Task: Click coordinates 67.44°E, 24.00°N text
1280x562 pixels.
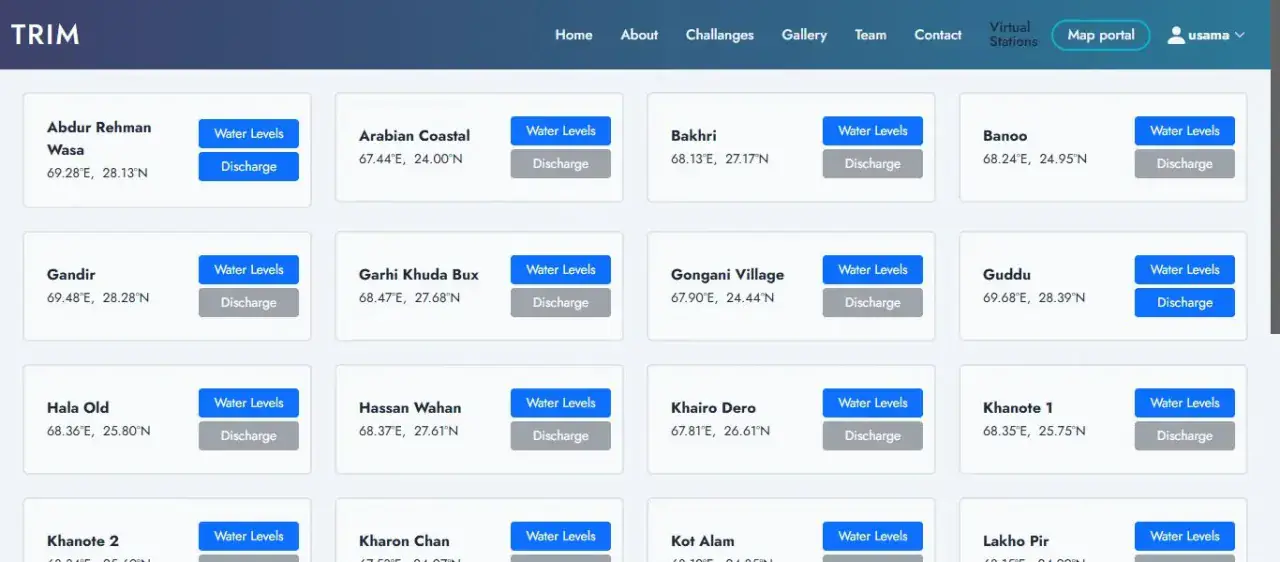Action: point(411,159)
